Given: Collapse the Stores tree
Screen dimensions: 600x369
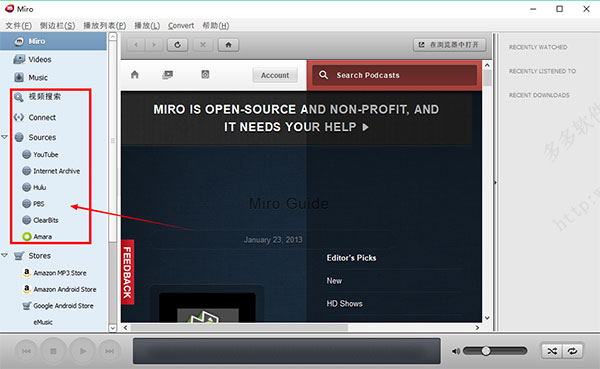Looking at the screenshot, I should click(5, 255).
